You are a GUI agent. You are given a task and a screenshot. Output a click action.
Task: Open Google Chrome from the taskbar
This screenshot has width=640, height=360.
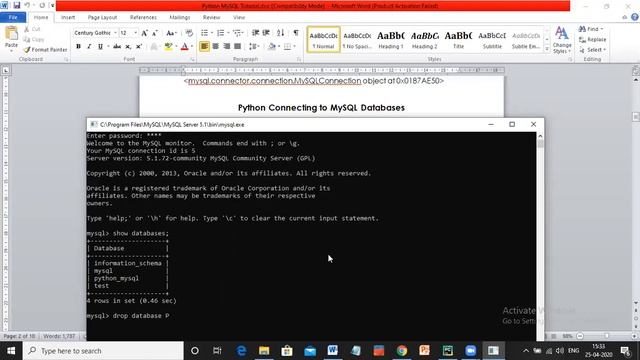click(402, 351)
